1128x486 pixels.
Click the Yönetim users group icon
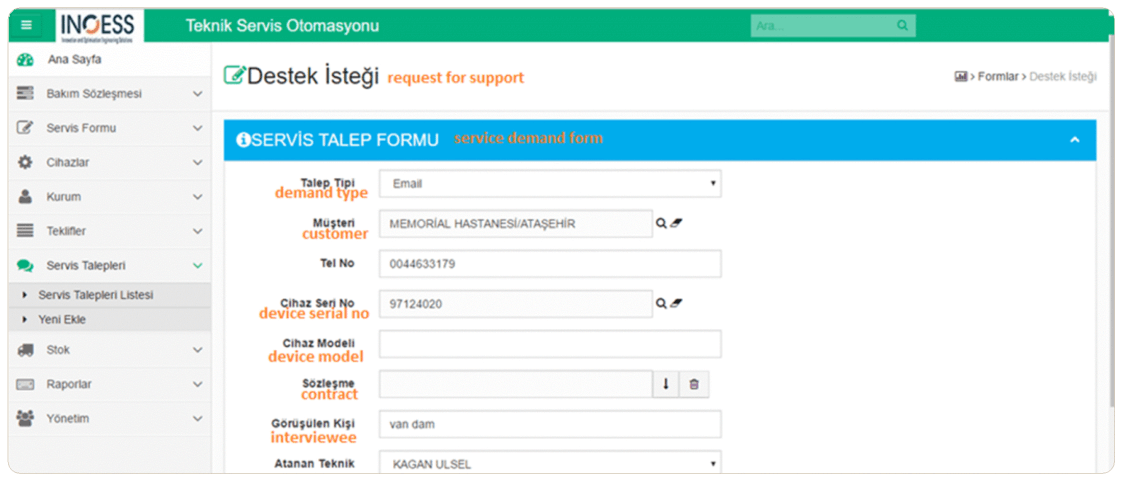(x=25, y=418)
